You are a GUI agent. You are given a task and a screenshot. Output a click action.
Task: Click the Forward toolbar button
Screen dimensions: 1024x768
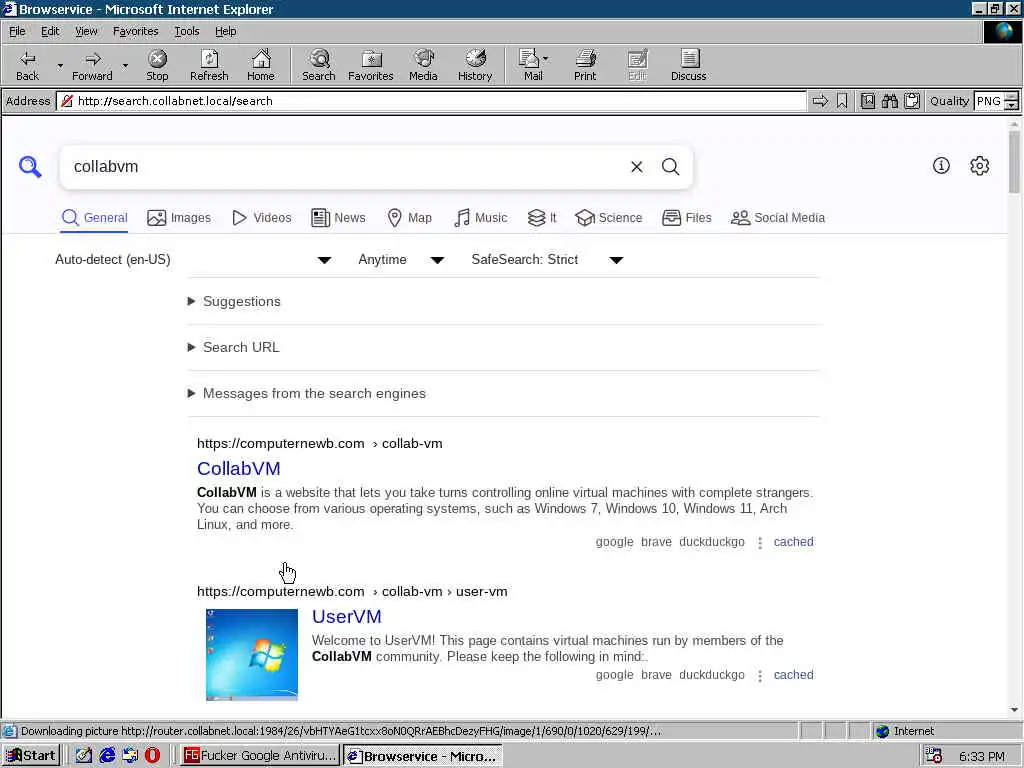pyautogui.click(x=92, y=65)
